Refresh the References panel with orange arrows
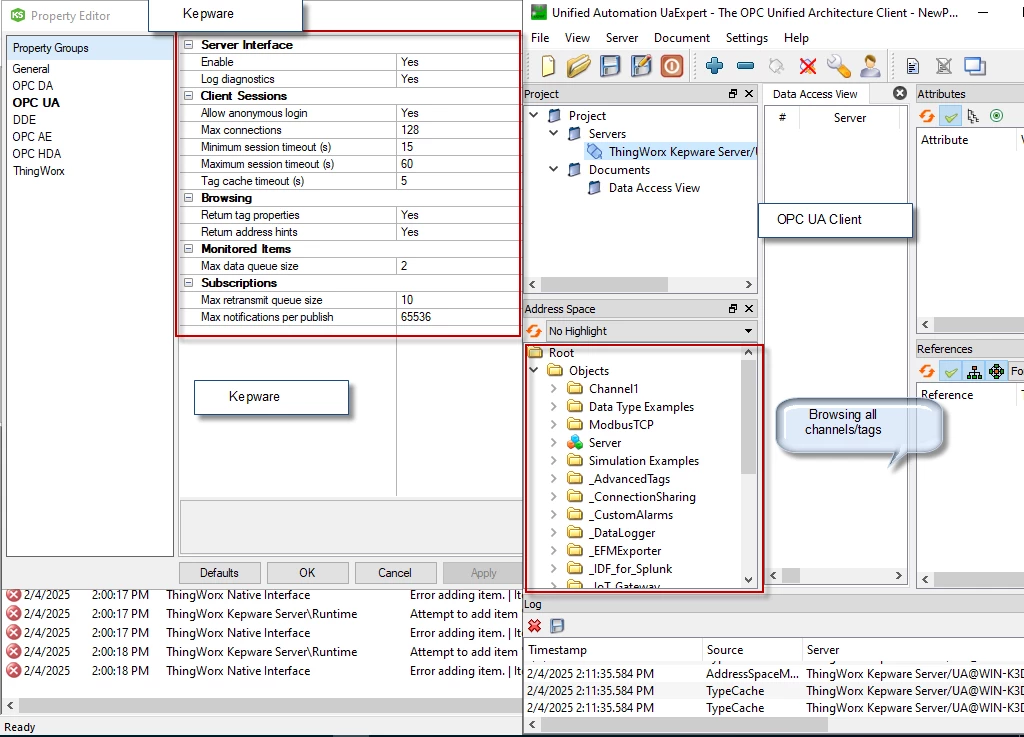 pyautogui.click(x=927, y=371)
